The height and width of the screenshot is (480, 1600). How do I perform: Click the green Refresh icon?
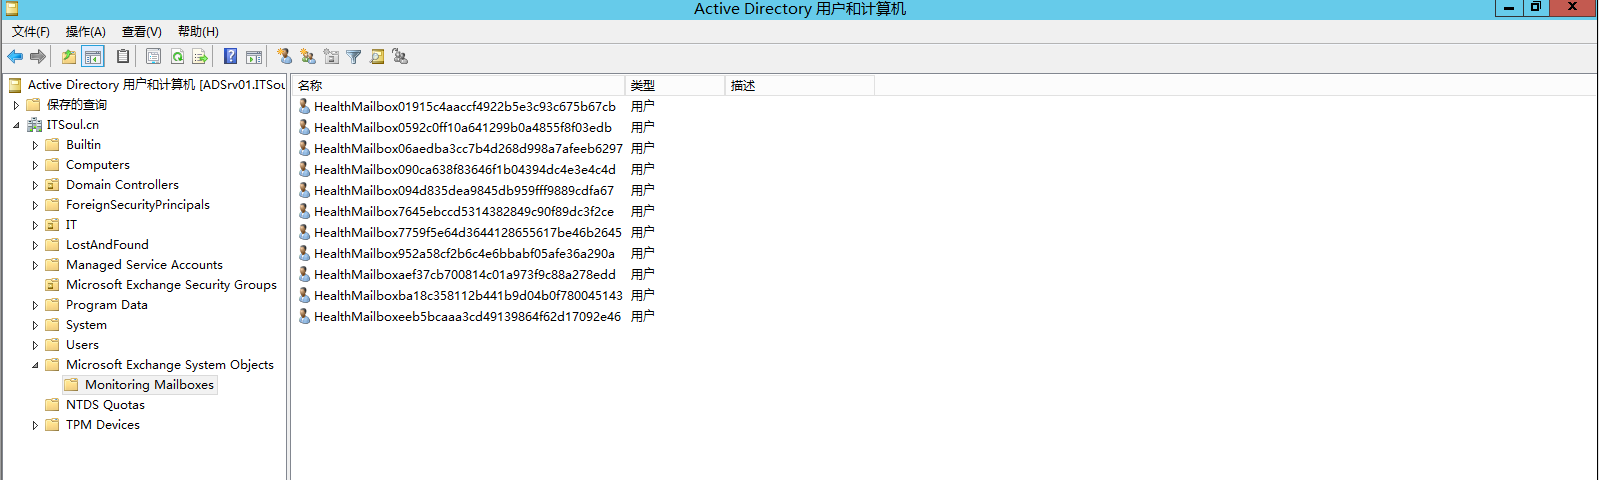click(177, 57)
